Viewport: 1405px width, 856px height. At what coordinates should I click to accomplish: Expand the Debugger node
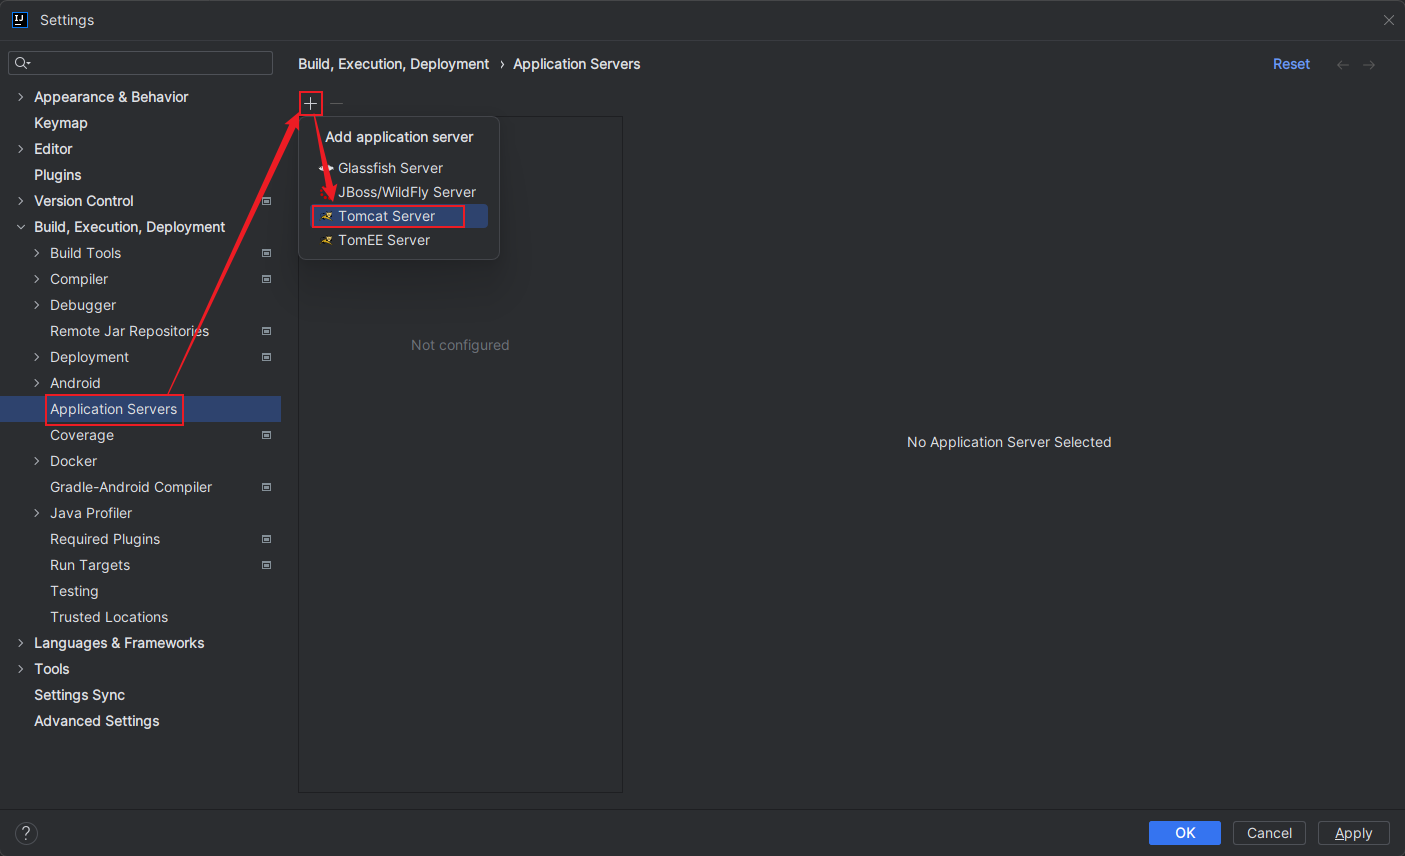point(36,305)
